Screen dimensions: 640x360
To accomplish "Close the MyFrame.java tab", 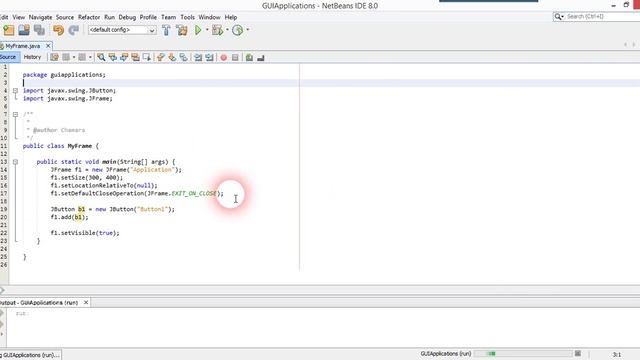I will pos(48,46).
